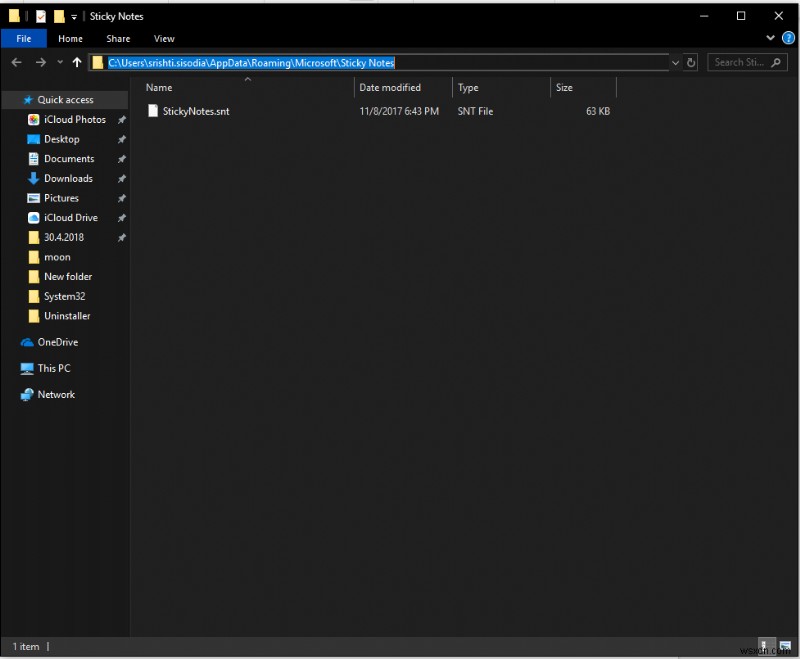Click the Properties icon in quick access toolbar
The width and height of the screenshot is (800, 659).
(x=40, y=16)
